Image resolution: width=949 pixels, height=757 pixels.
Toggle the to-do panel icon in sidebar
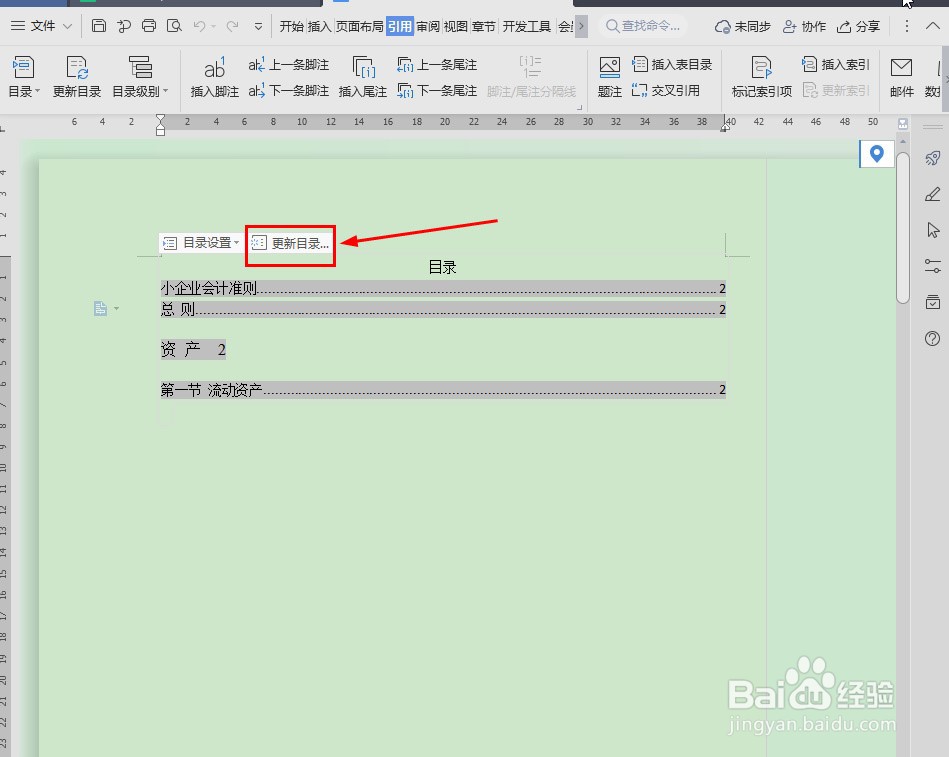click(x=931, y=300)
